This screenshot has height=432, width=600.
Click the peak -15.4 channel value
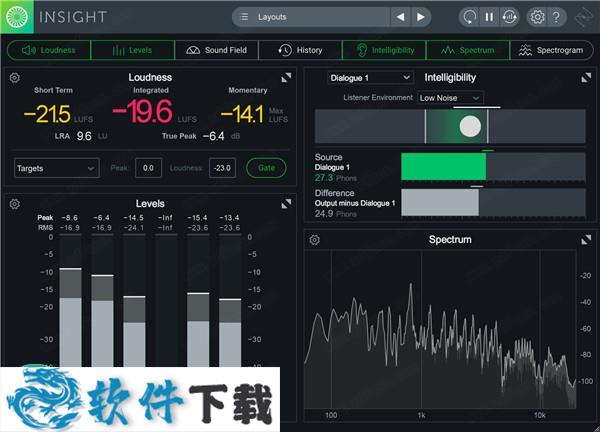pos(197,218)
